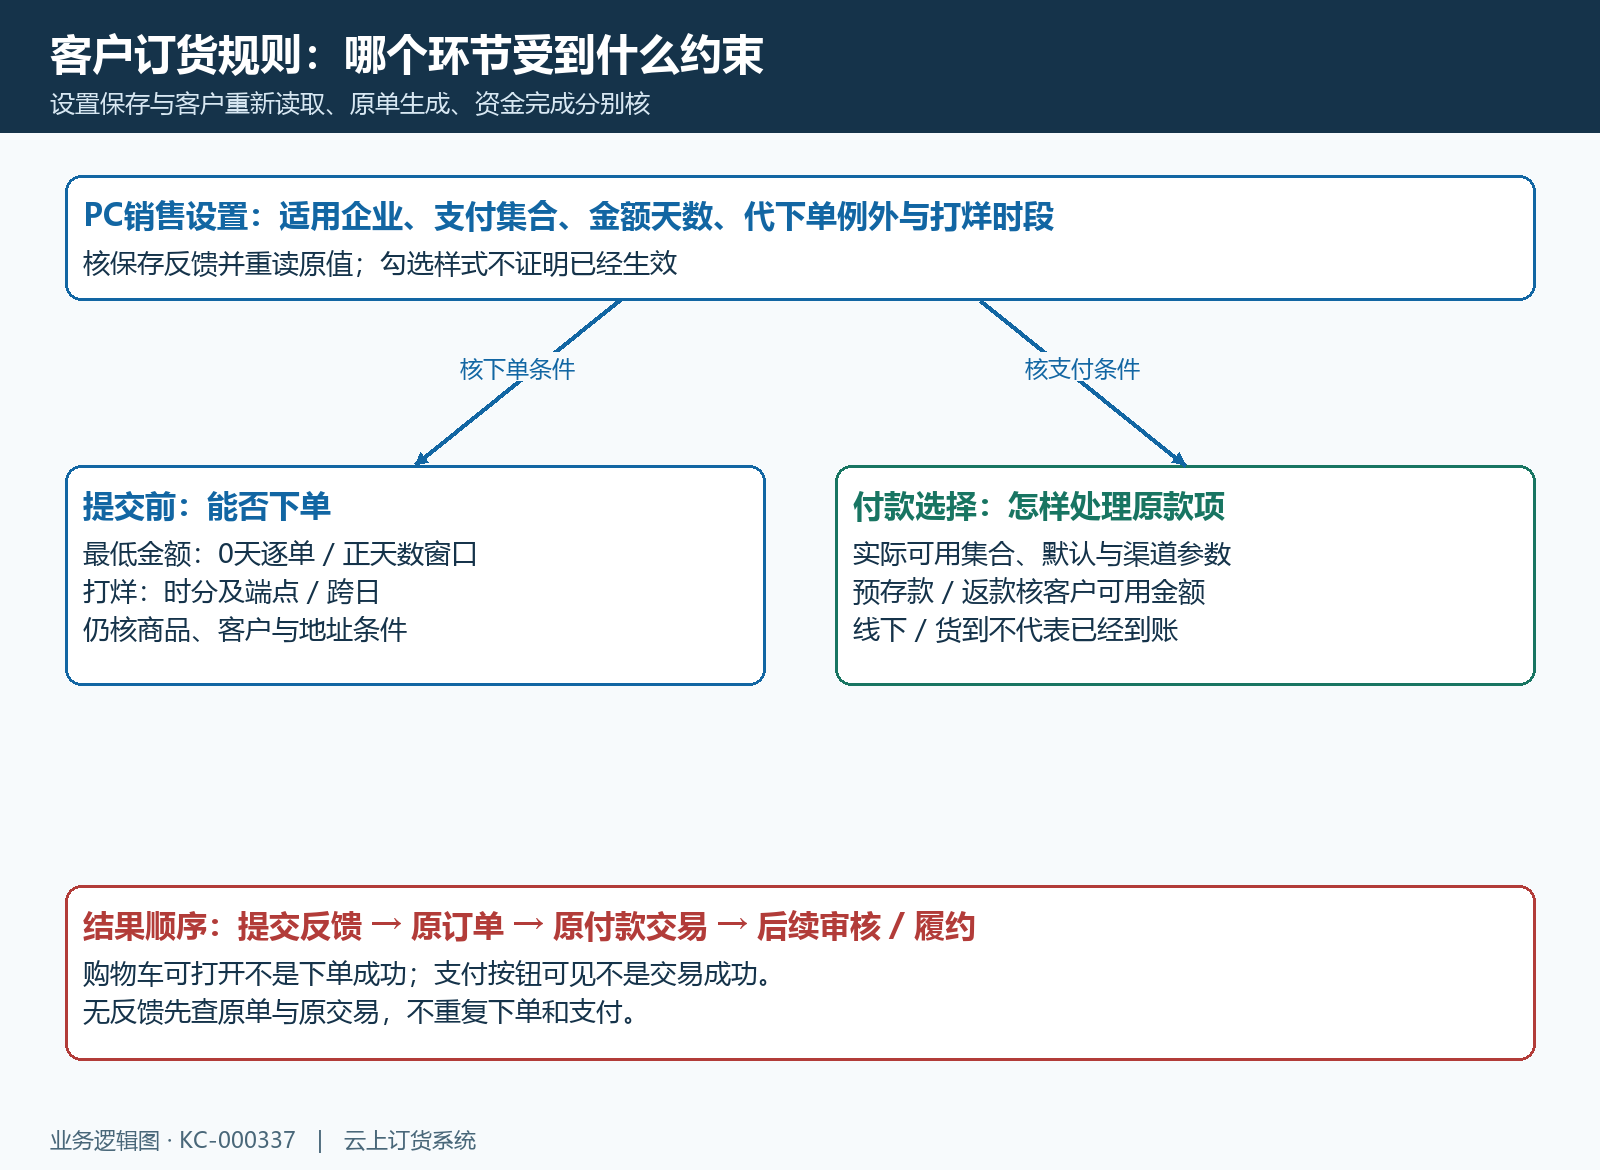Click the arrow label 核下单条件
This screenshot has height=1170, width=1600.
pyautogui.click(x=517, y=369)
